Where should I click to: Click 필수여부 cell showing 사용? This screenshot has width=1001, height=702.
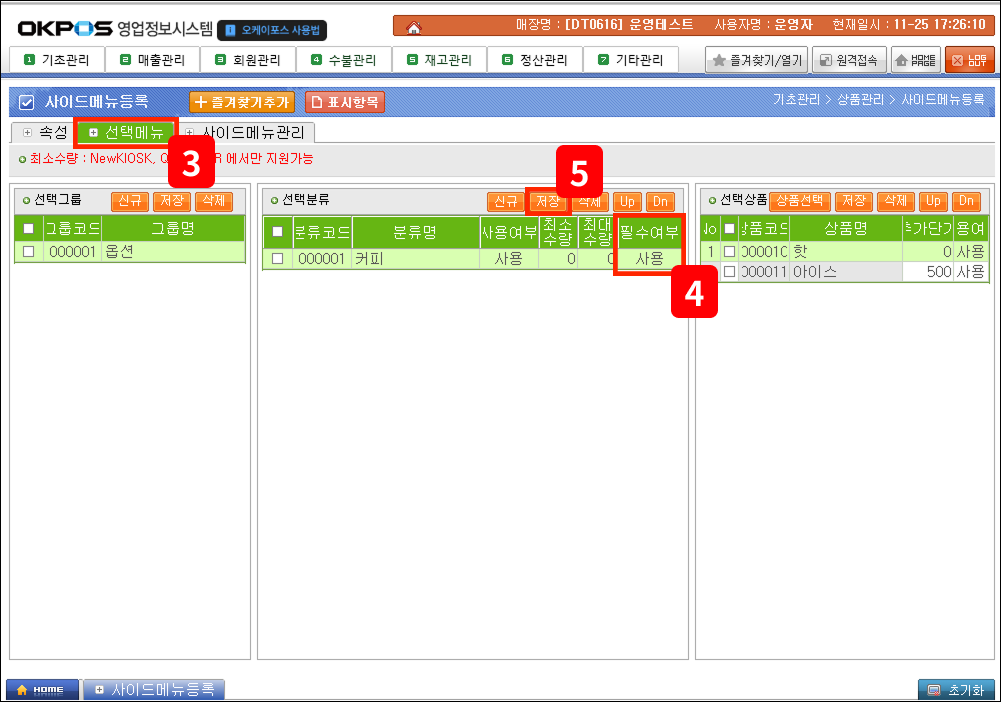tap(649, 259)
